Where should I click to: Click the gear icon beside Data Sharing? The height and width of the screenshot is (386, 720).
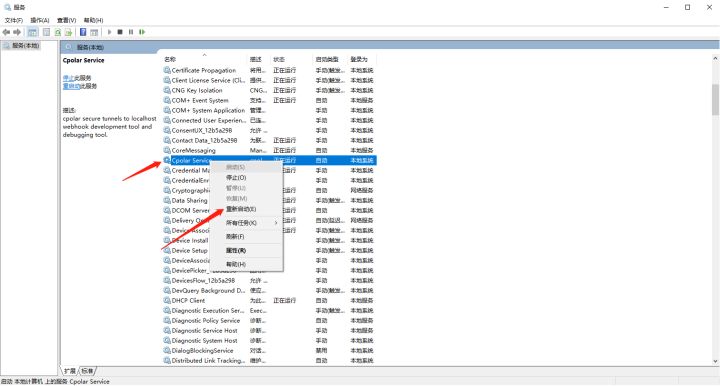coord(167,201)
